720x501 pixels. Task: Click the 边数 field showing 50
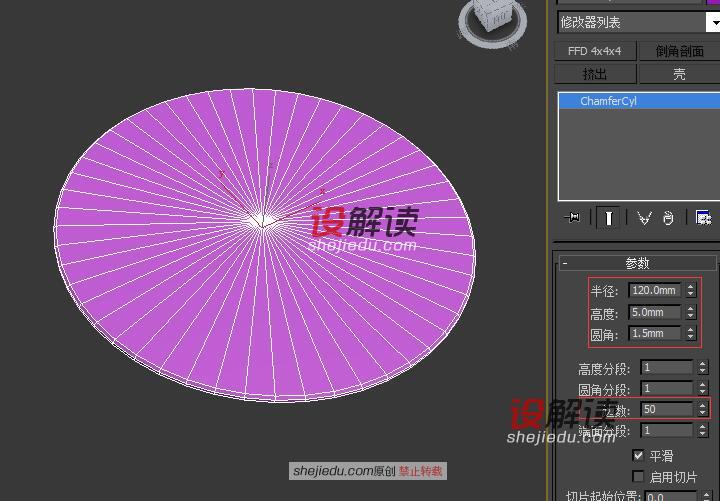(667, 409)
